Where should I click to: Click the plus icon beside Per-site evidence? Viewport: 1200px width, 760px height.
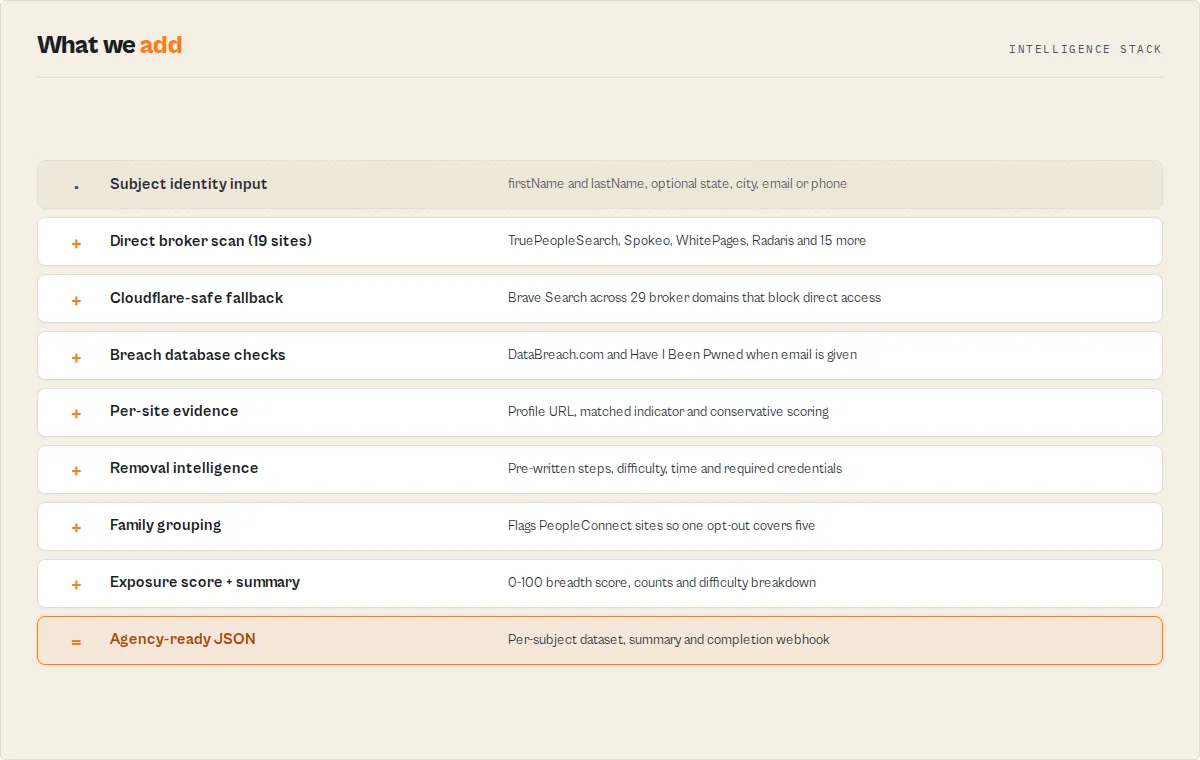[x=76, y=414]
